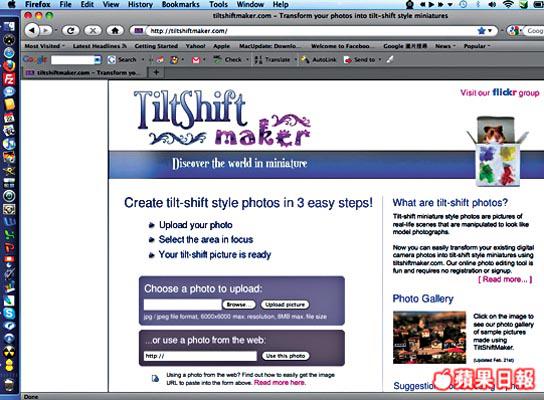Click the highlighter pen icon in Google toolbar
Screen dimensions: 544x400
tap(390, 60)
